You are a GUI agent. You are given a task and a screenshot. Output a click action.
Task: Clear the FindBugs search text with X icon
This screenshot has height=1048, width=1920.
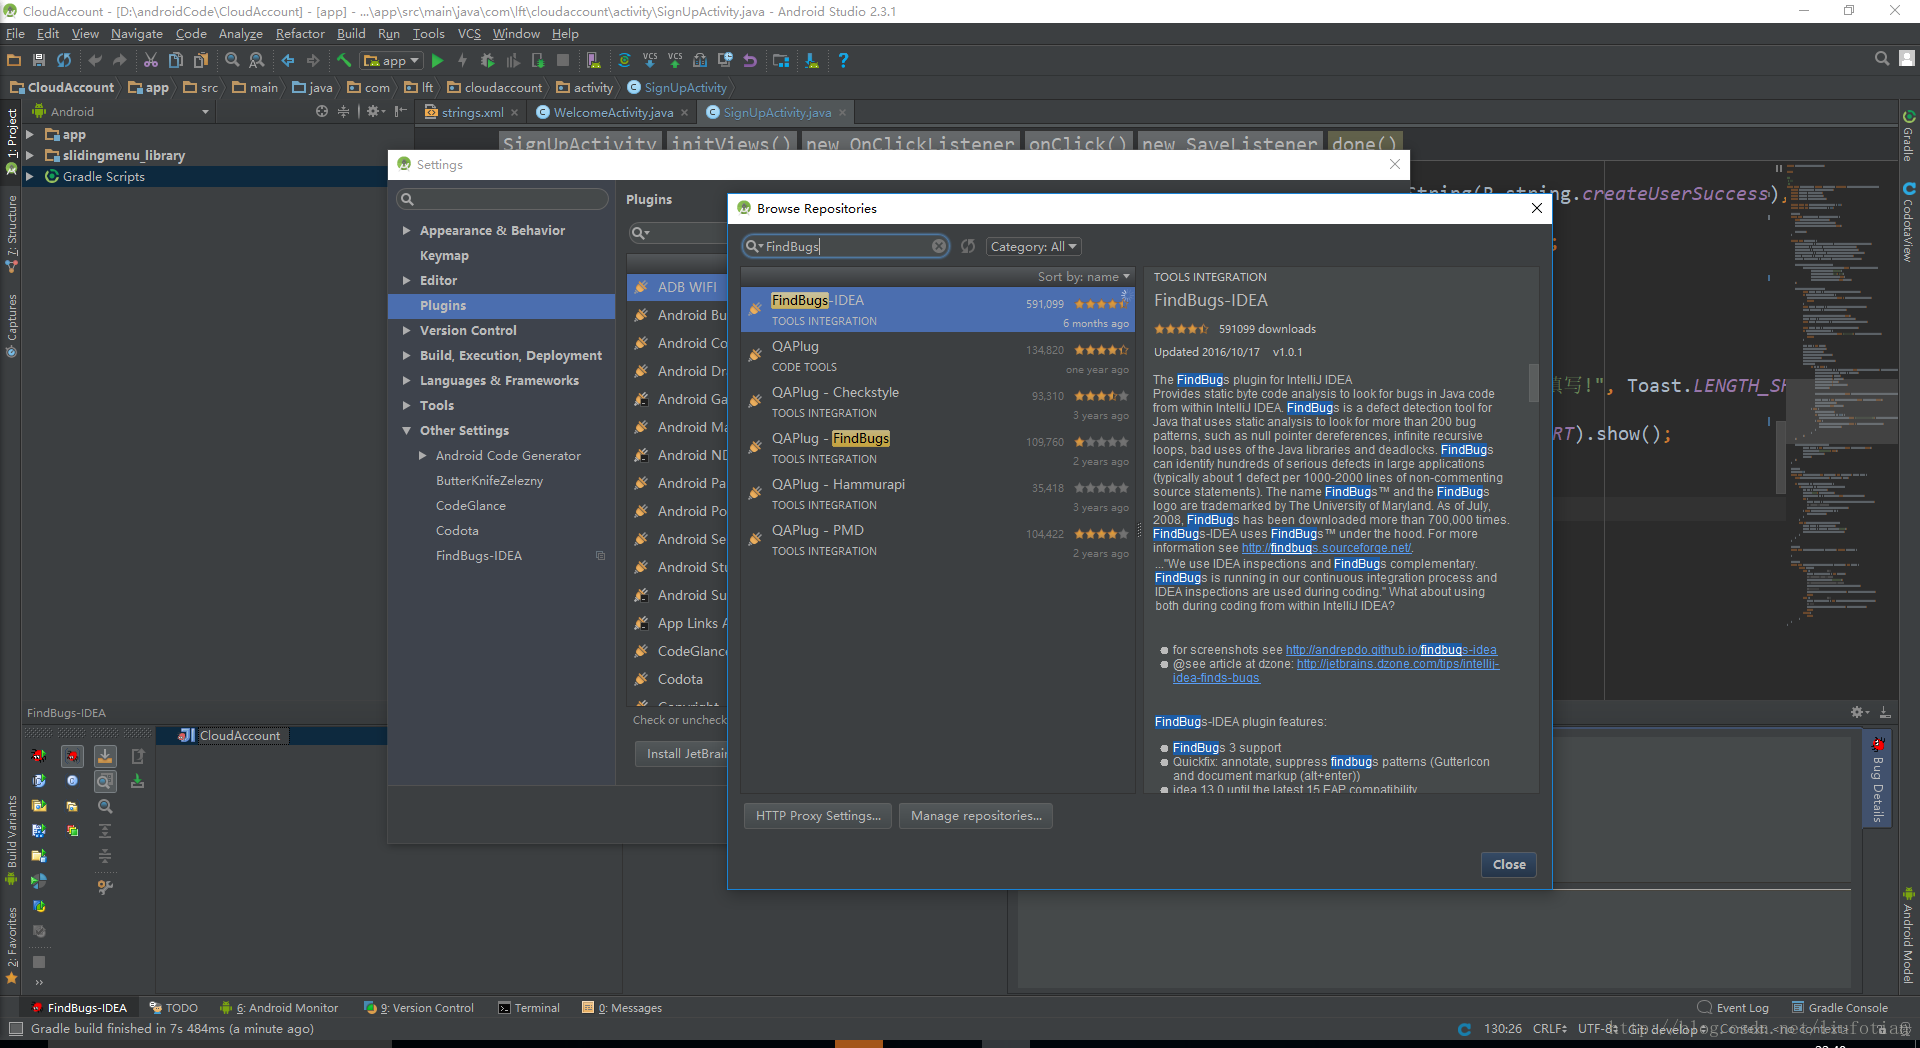939,246
